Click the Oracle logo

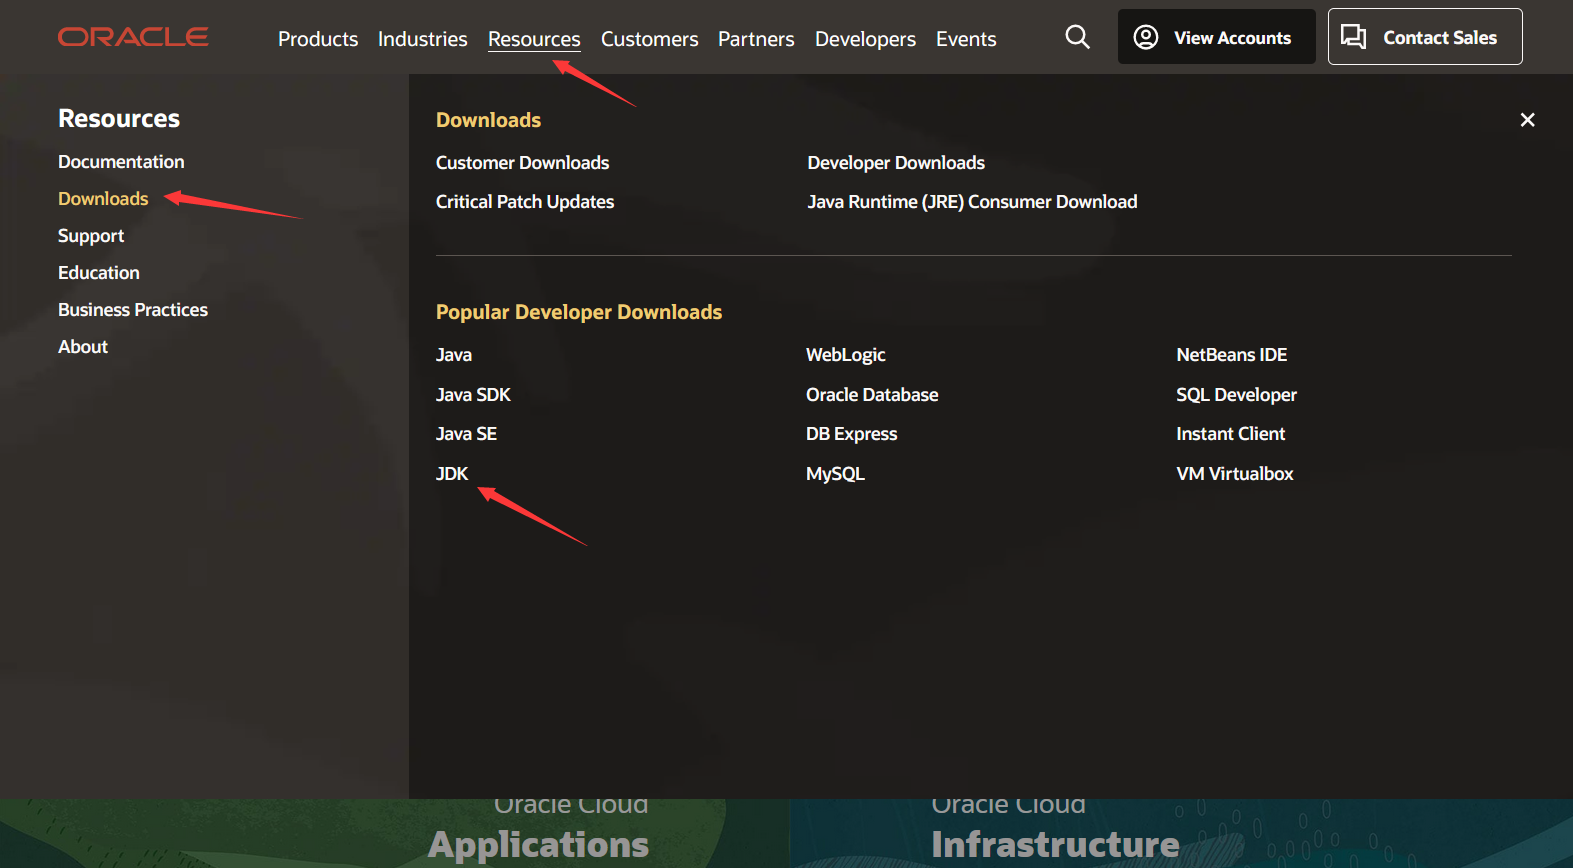click(133, 37)
